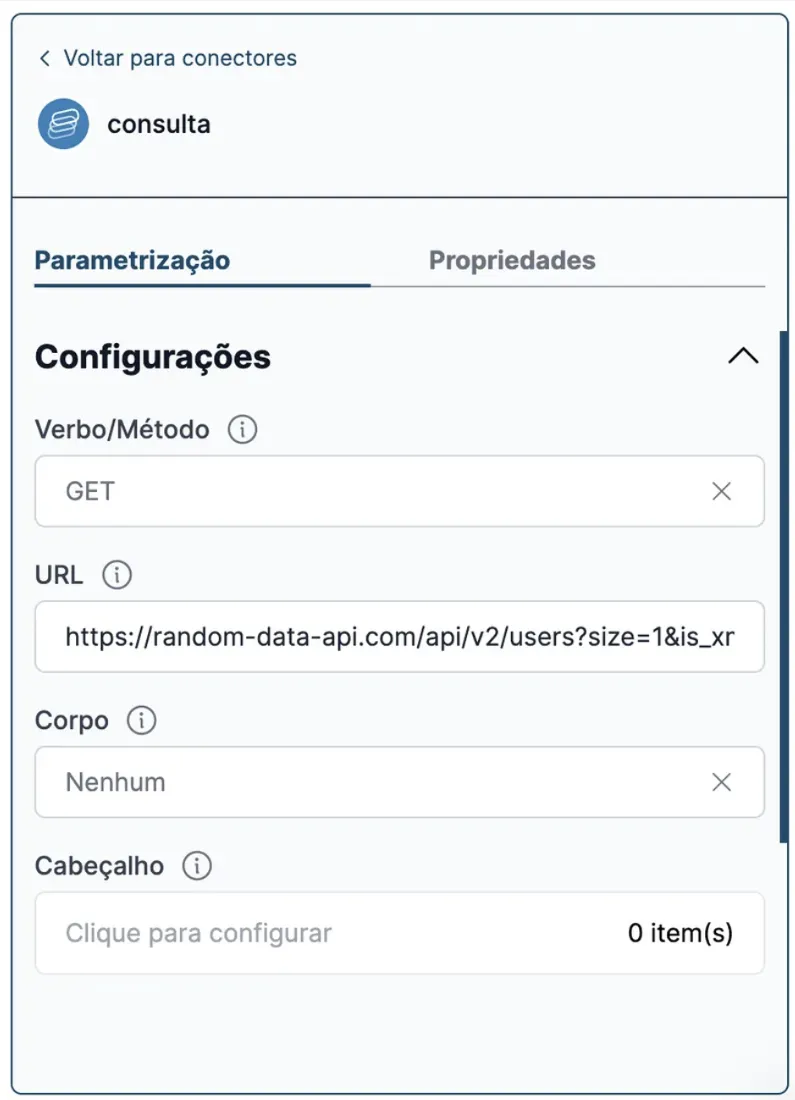This screenshot has height=1100, width=795.
Task: Open info tooltip beside Cabeçalho label
Action: coord(197,865)
